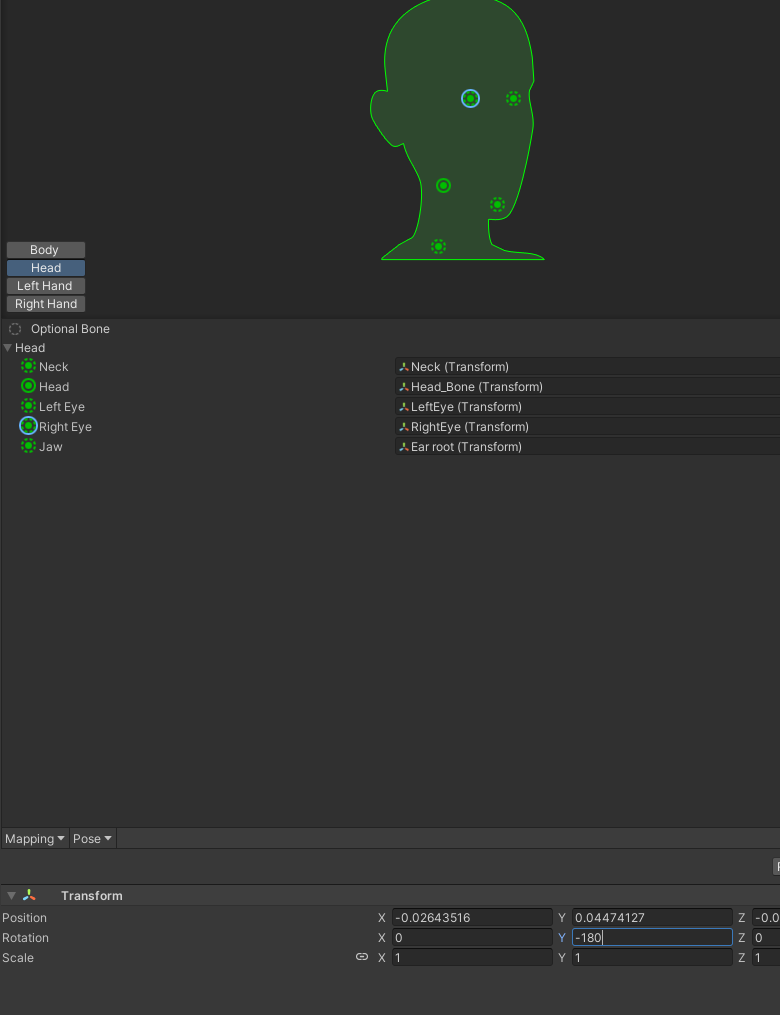Click the Rotation Z value field

pyautogui.click(x=766, y=937)
